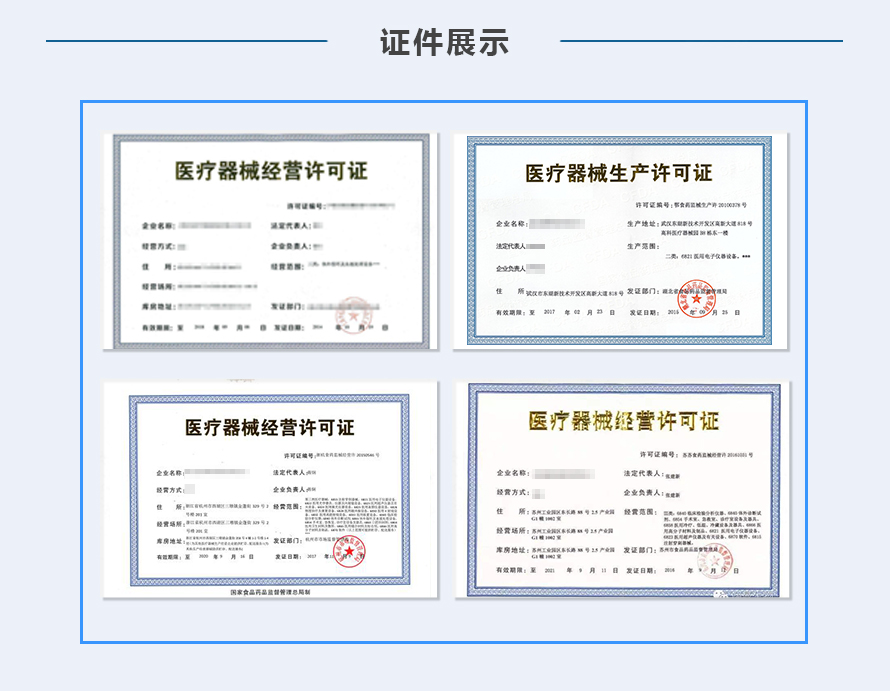Click the gold 医疗器械经营许可证 title text
The image size is (890, 691).
(623, 420)
